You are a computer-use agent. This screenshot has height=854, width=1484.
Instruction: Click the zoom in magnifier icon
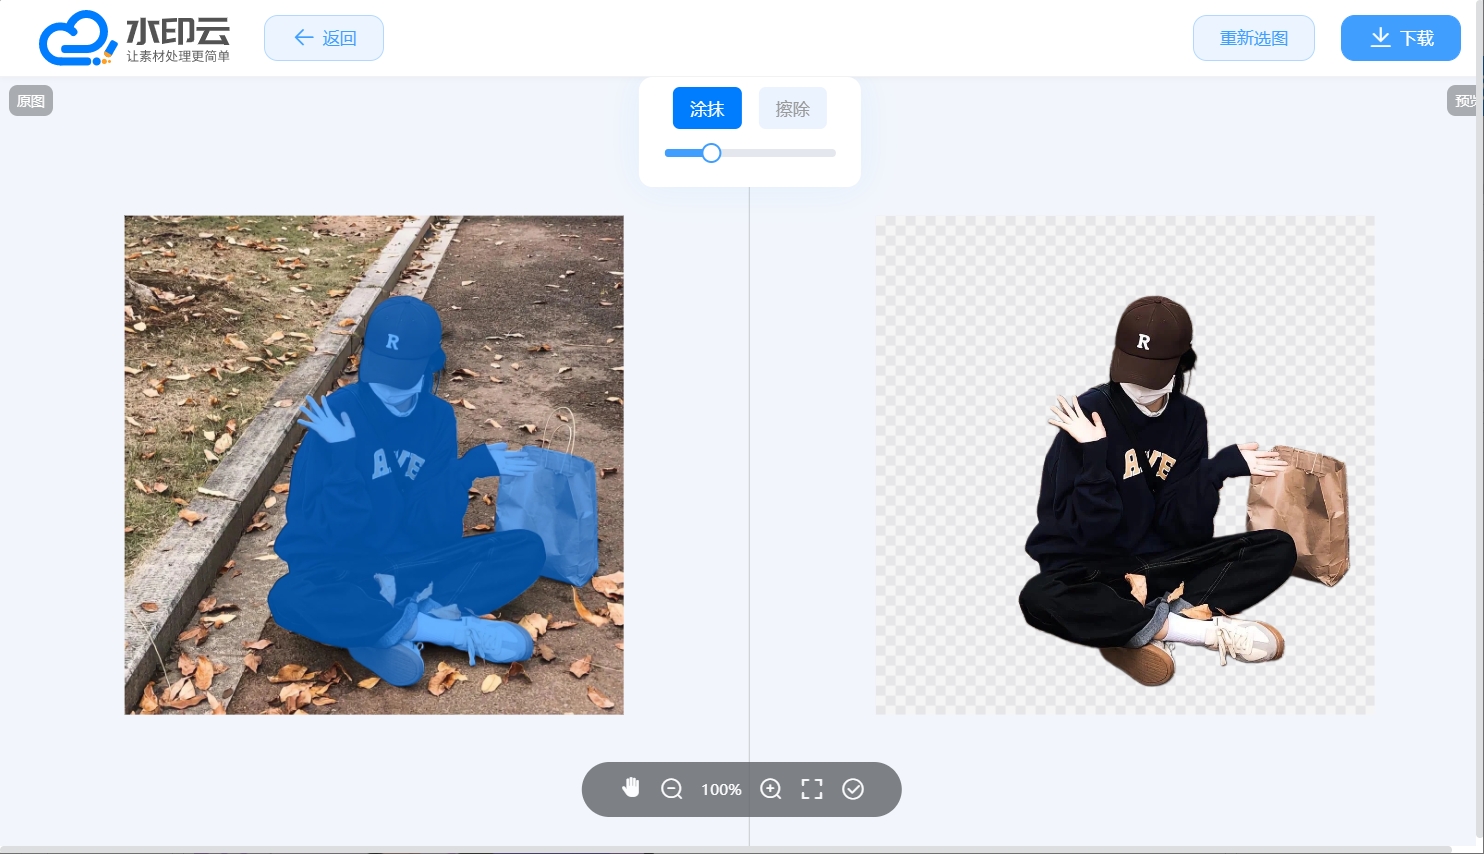coord(770,789)
